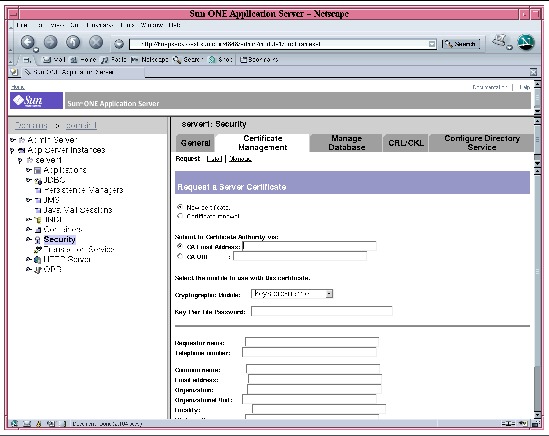This screenshot has height=436, width=549.
Task: Select the Certificate renewal radio button
Action: (x=180, y=216)
